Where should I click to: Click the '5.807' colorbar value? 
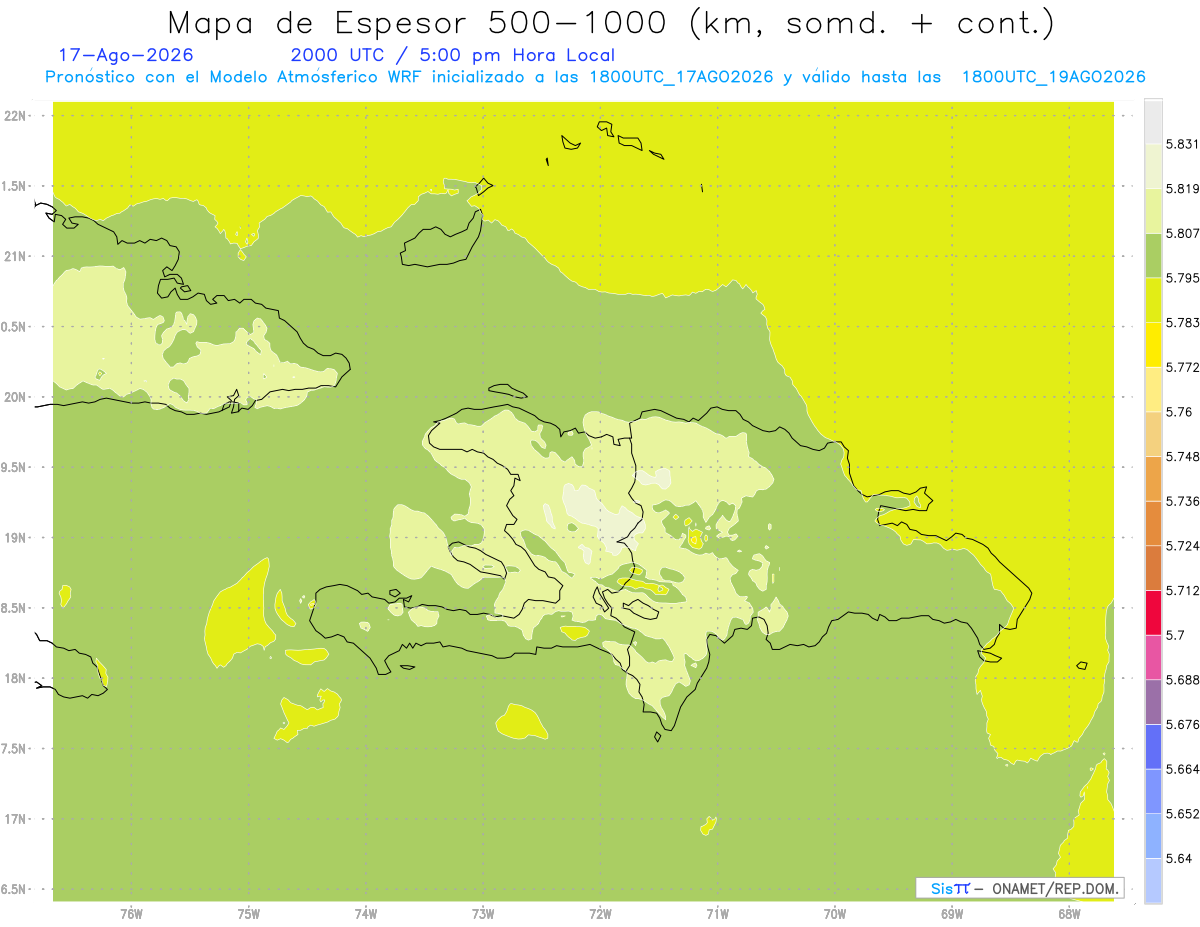click(1182, 233)
